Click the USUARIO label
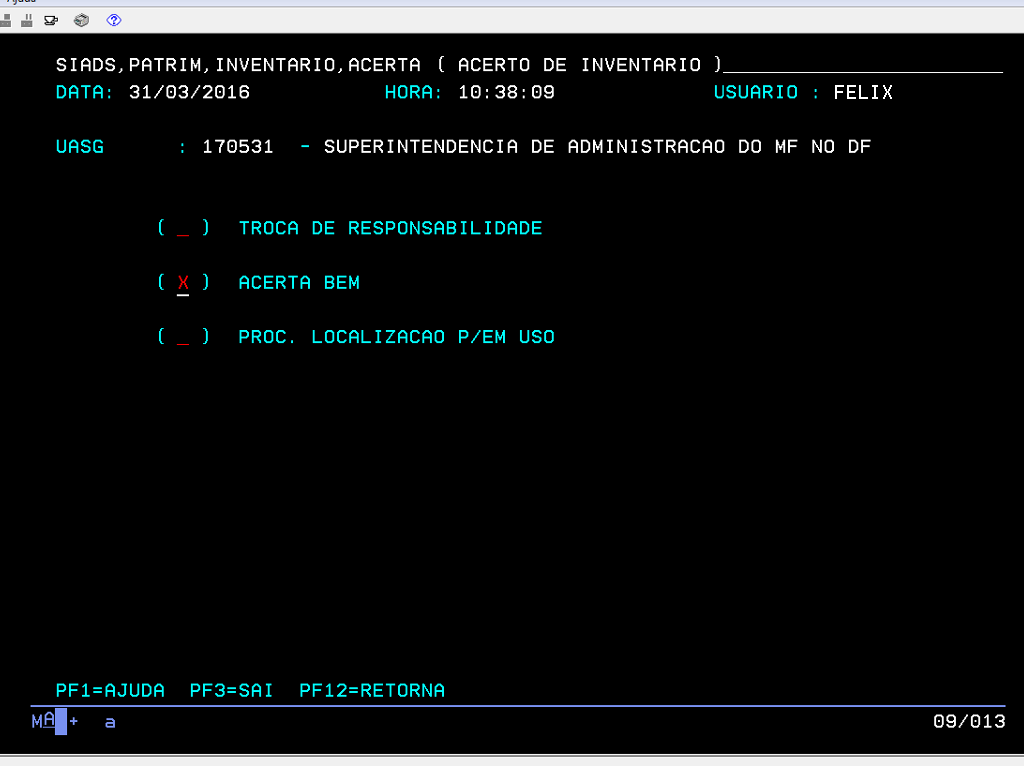This screenshot has height=768, width=1024. (x=756, y=93)
